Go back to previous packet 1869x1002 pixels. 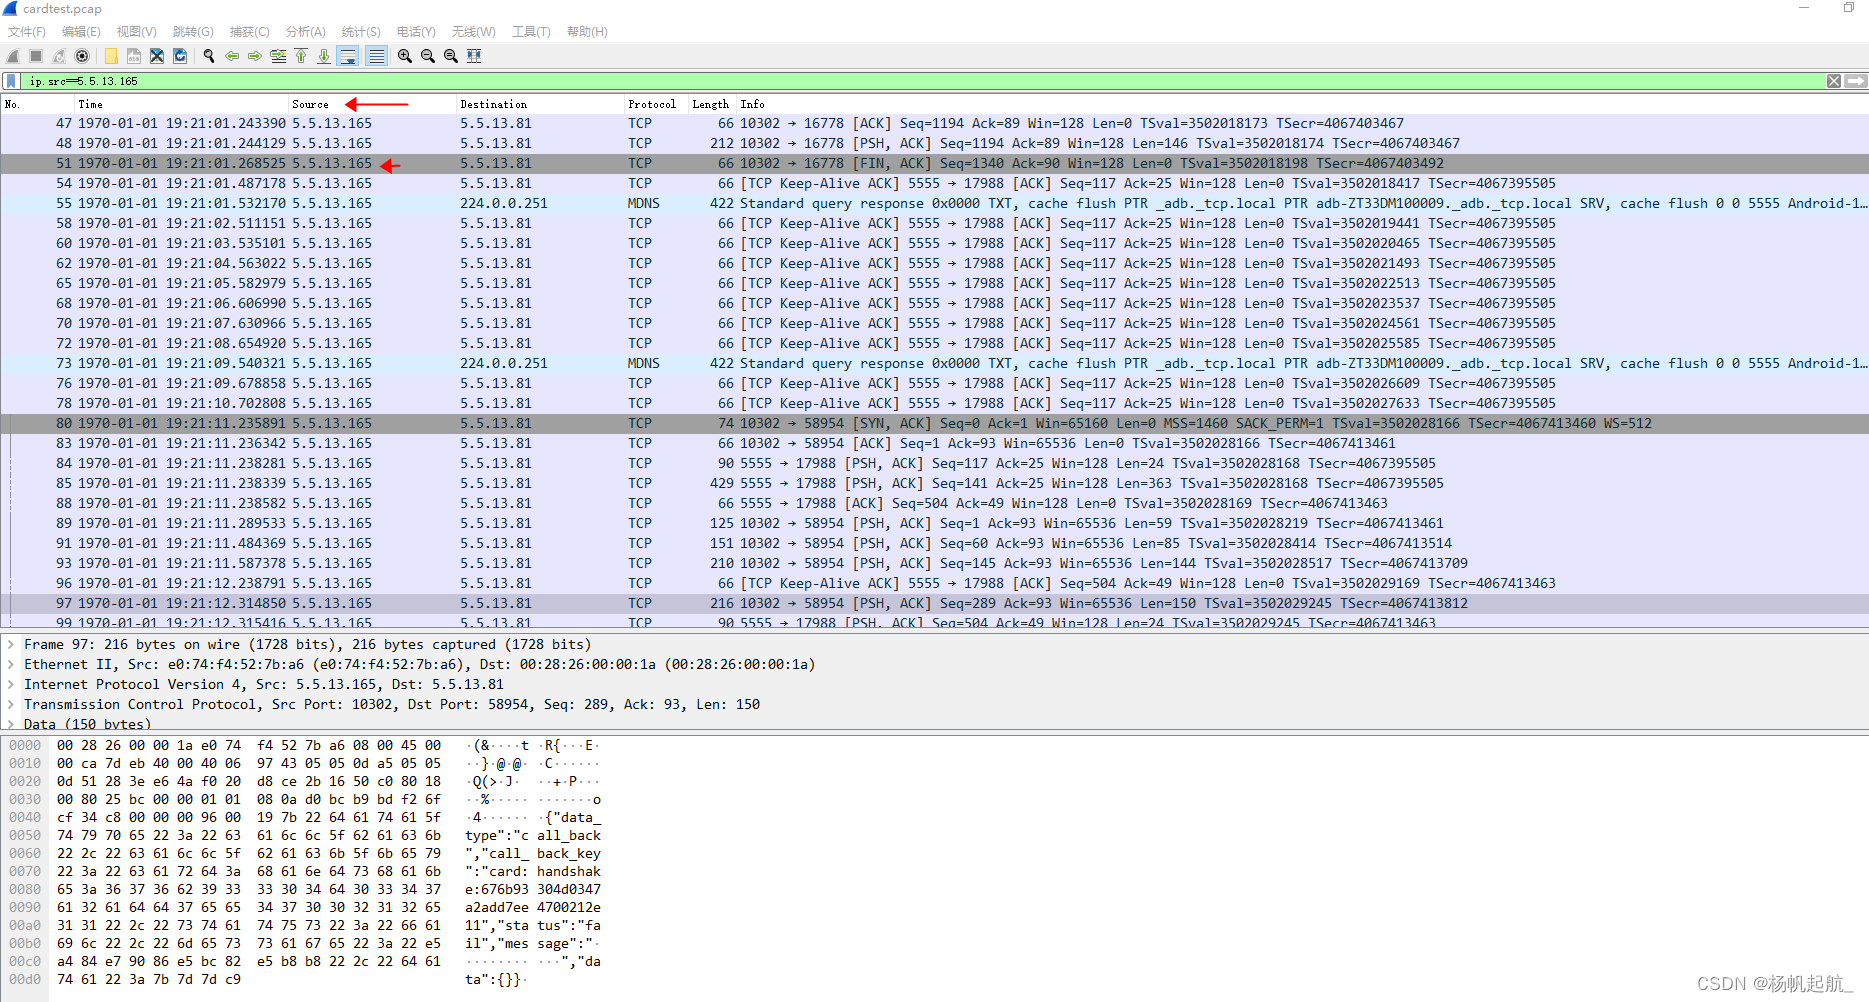[232, 56]
